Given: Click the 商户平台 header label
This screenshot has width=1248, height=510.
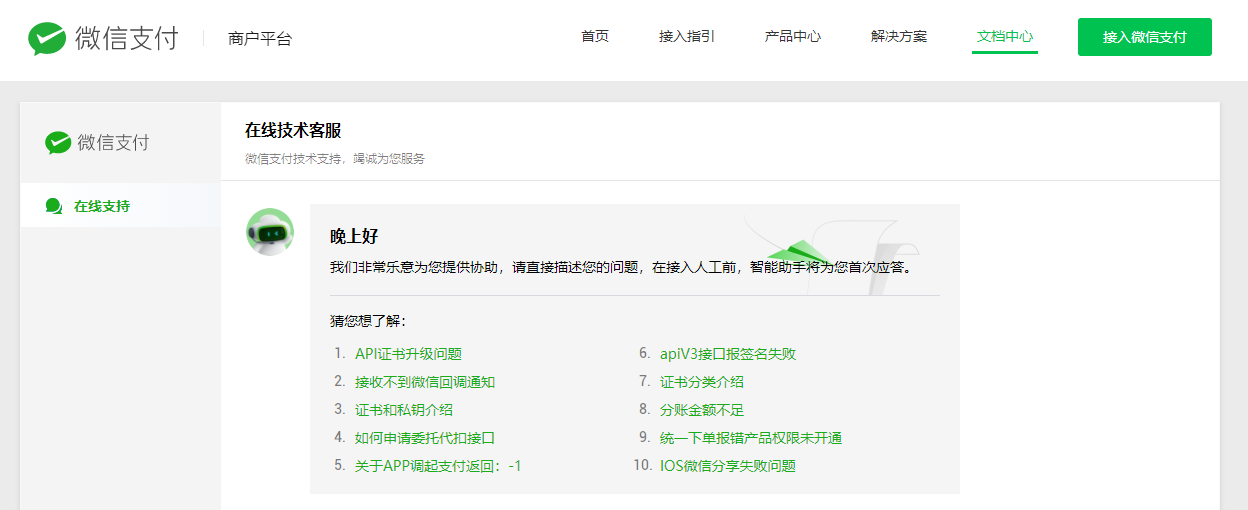Looking at the screenshot, I should [260, 39].
